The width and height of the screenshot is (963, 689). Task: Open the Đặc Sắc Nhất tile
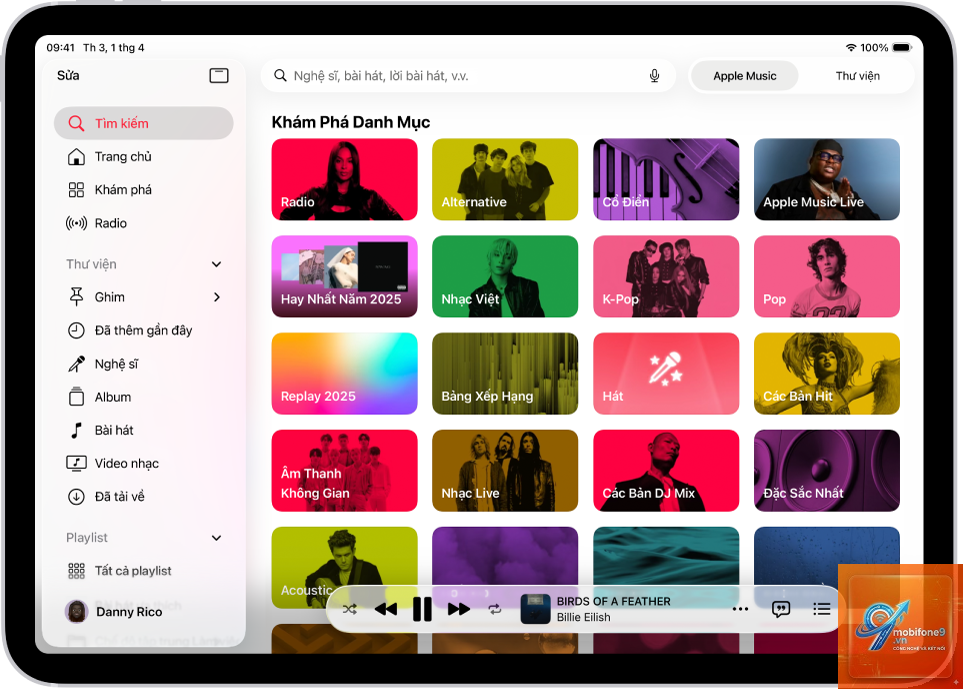click(x=827, y=470)
